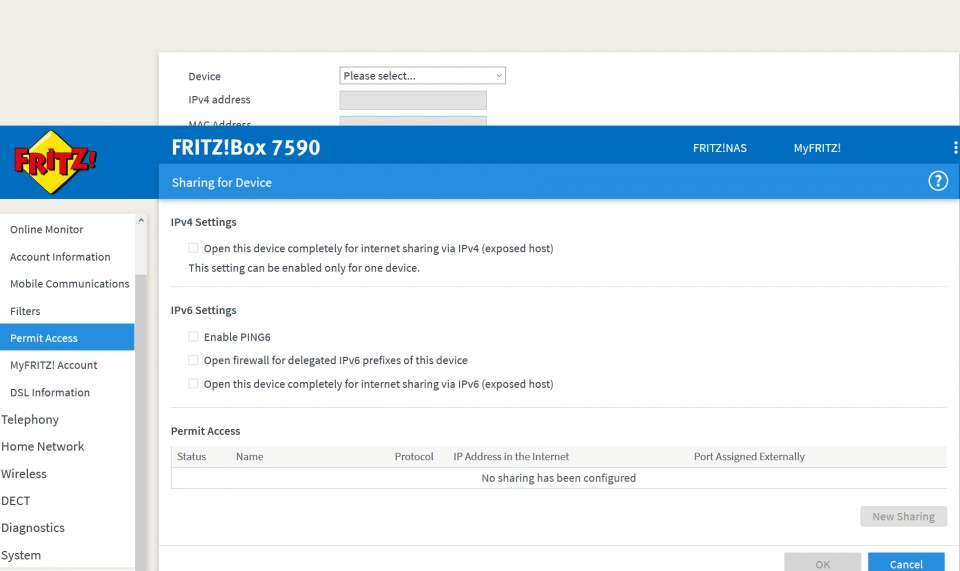Click the New Sharing button
The image size is (960, 571).
903,517
